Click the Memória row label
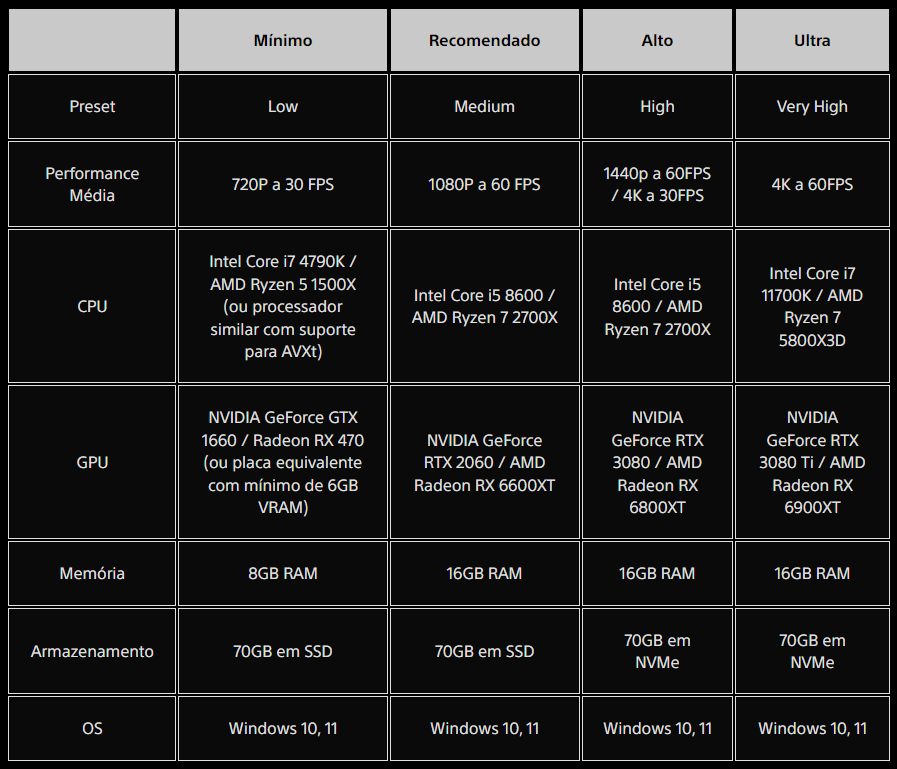This screenshot has height=769, width=897. tap(92, 573)
